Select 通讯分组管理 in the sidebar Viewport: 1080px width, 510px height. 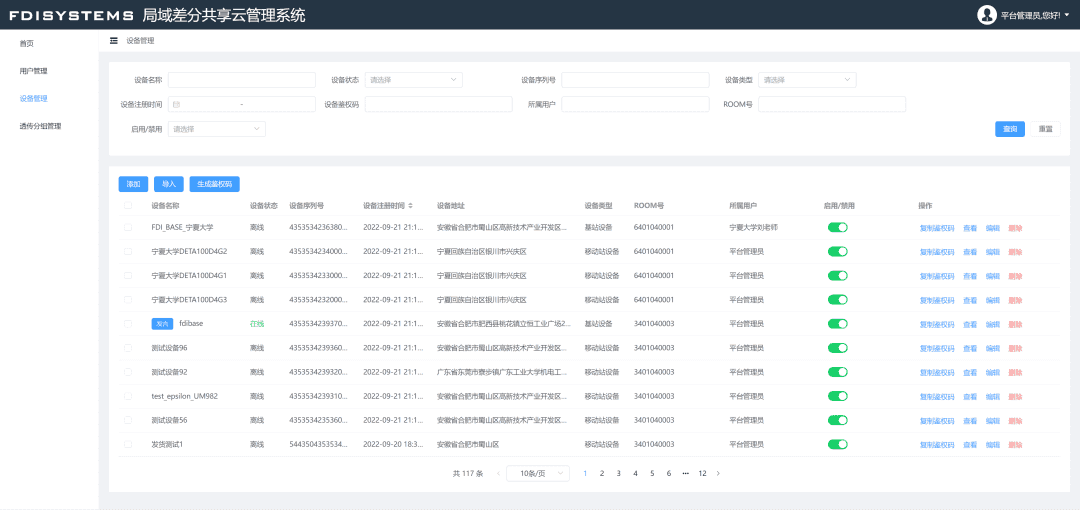40,126
